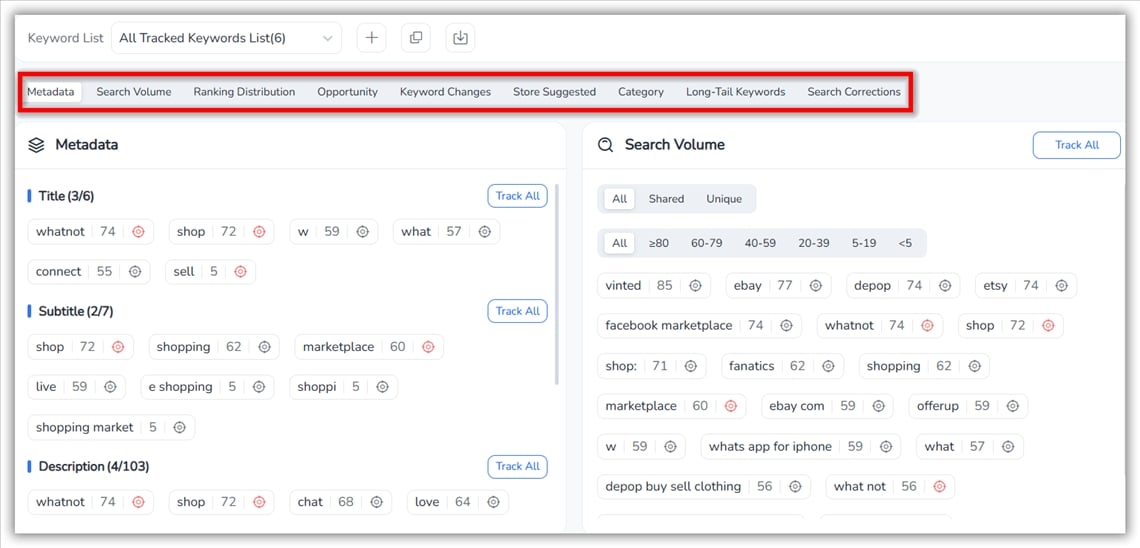The image size is (1140, 548).
Task: Open the Long-Tail Keywords tab
Action: (735, 92)
